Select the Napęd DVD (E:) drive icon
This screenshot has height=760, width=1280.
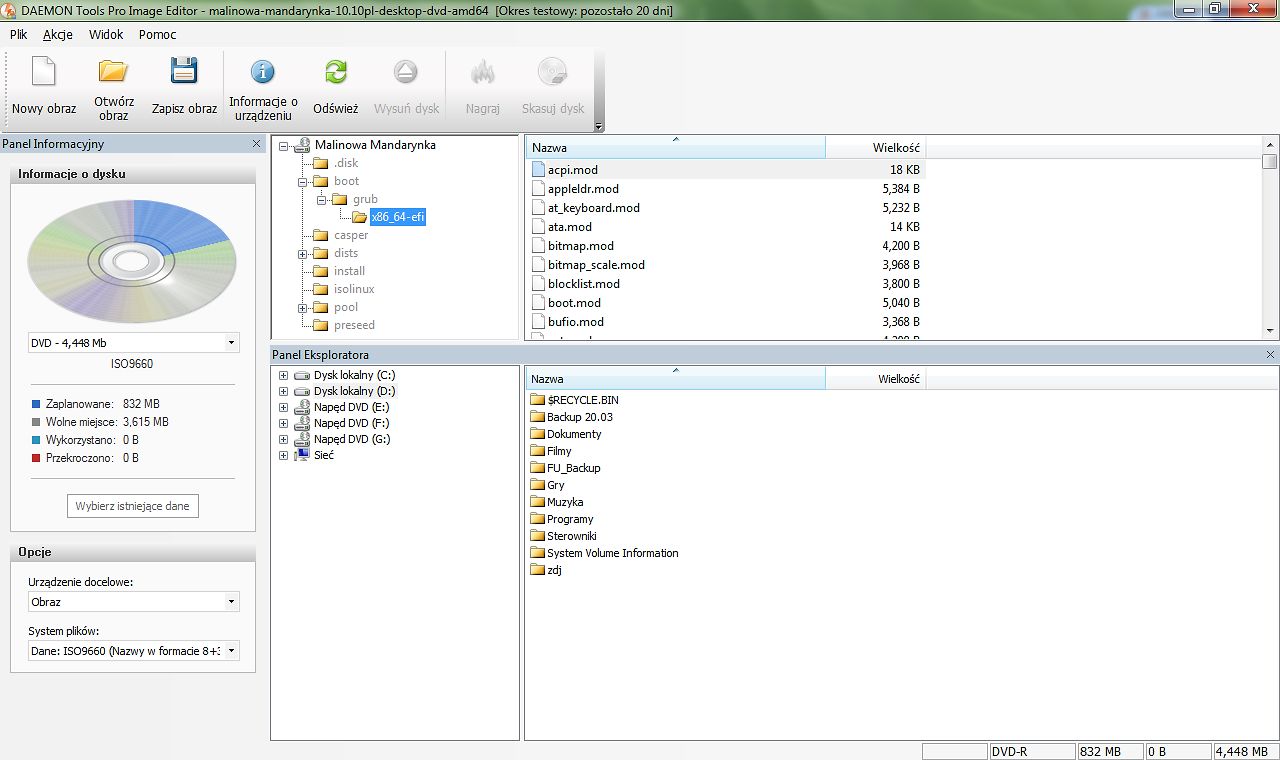(x=302, y=408)
